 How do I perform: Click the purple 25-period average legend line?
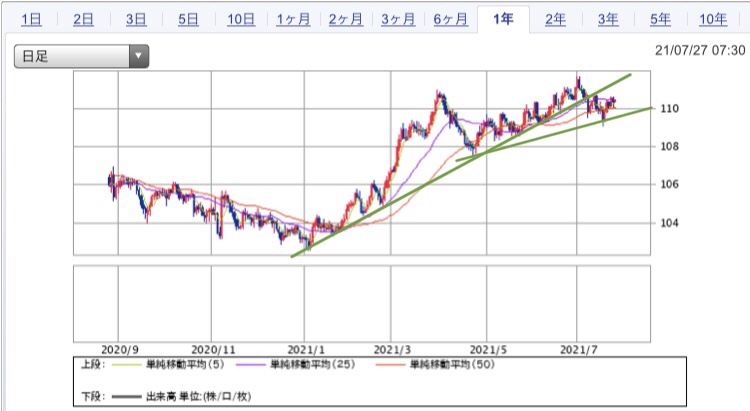(250, 365)
